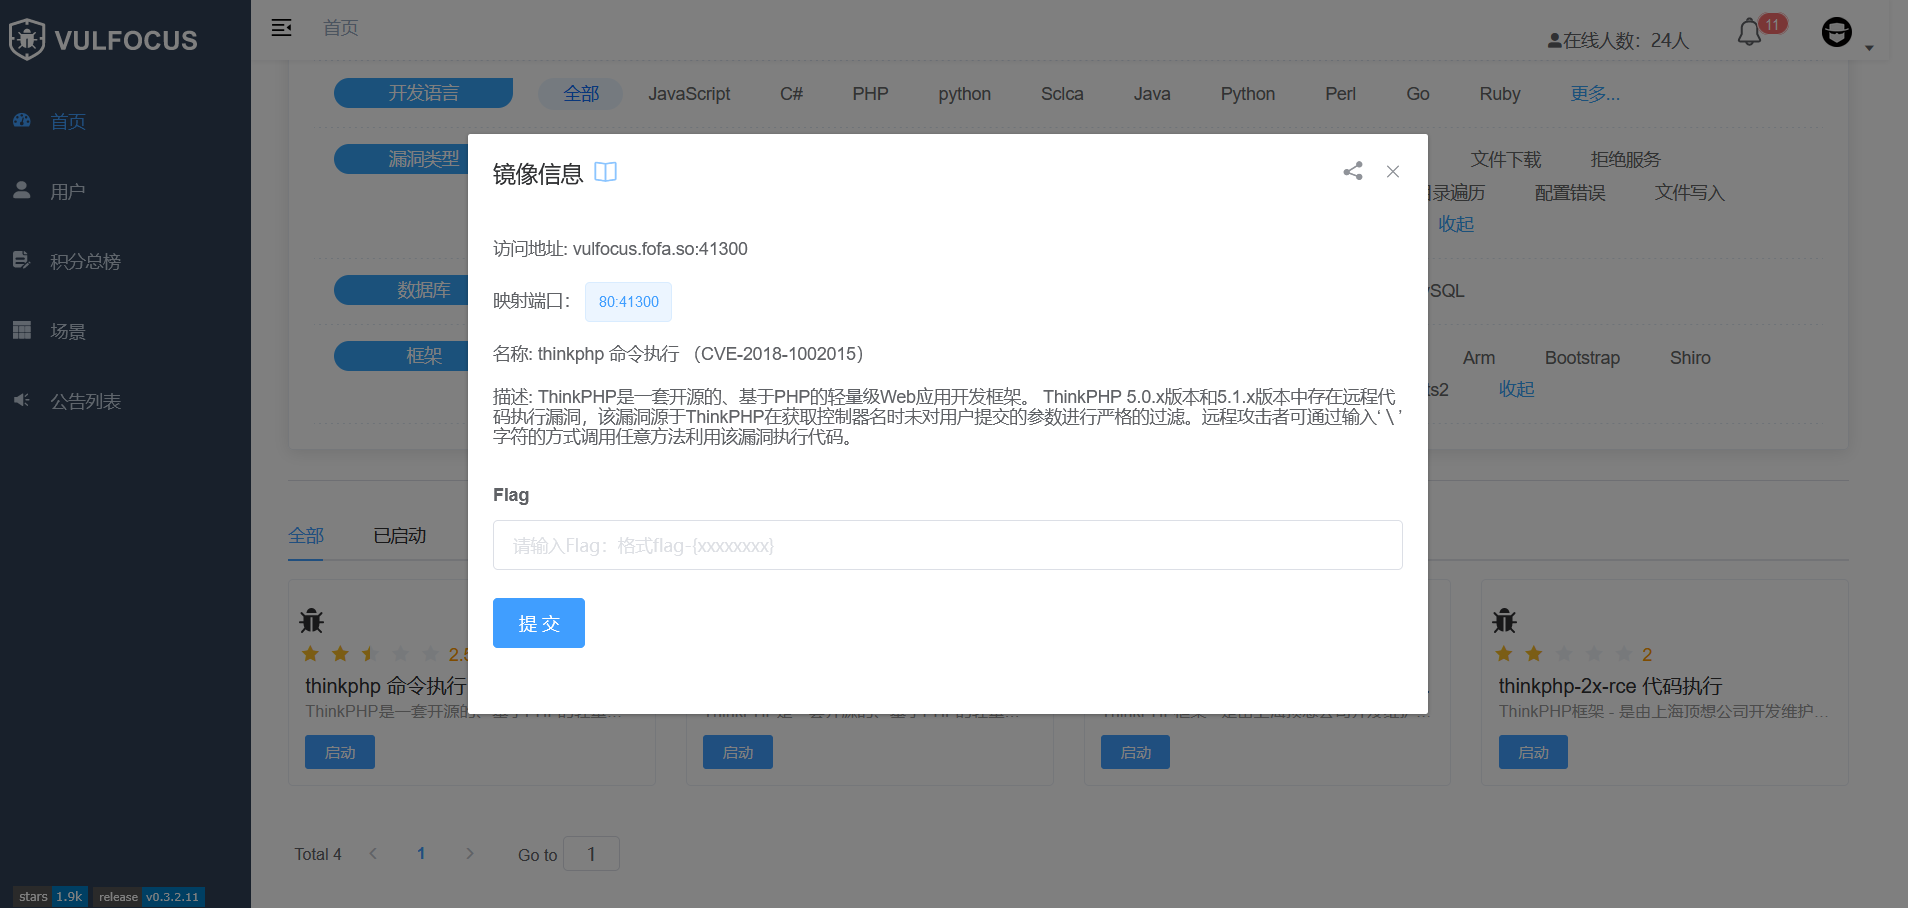Click the book icon beside 镜像信息 title
The image size is (1908, 908).
pos(605,171)
